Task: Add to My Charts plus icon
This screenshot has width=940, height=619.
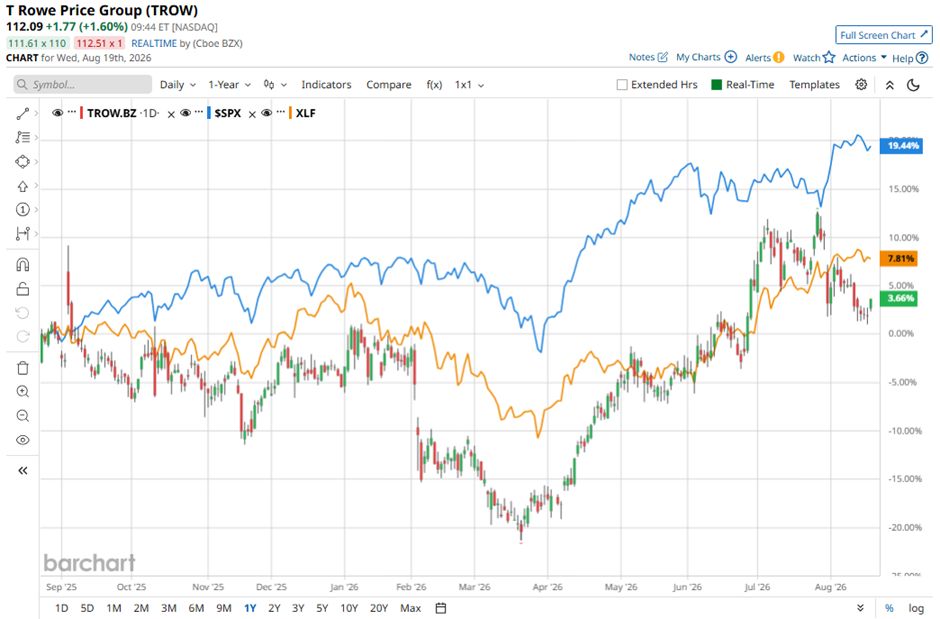Action: click(x=731, y=57)
